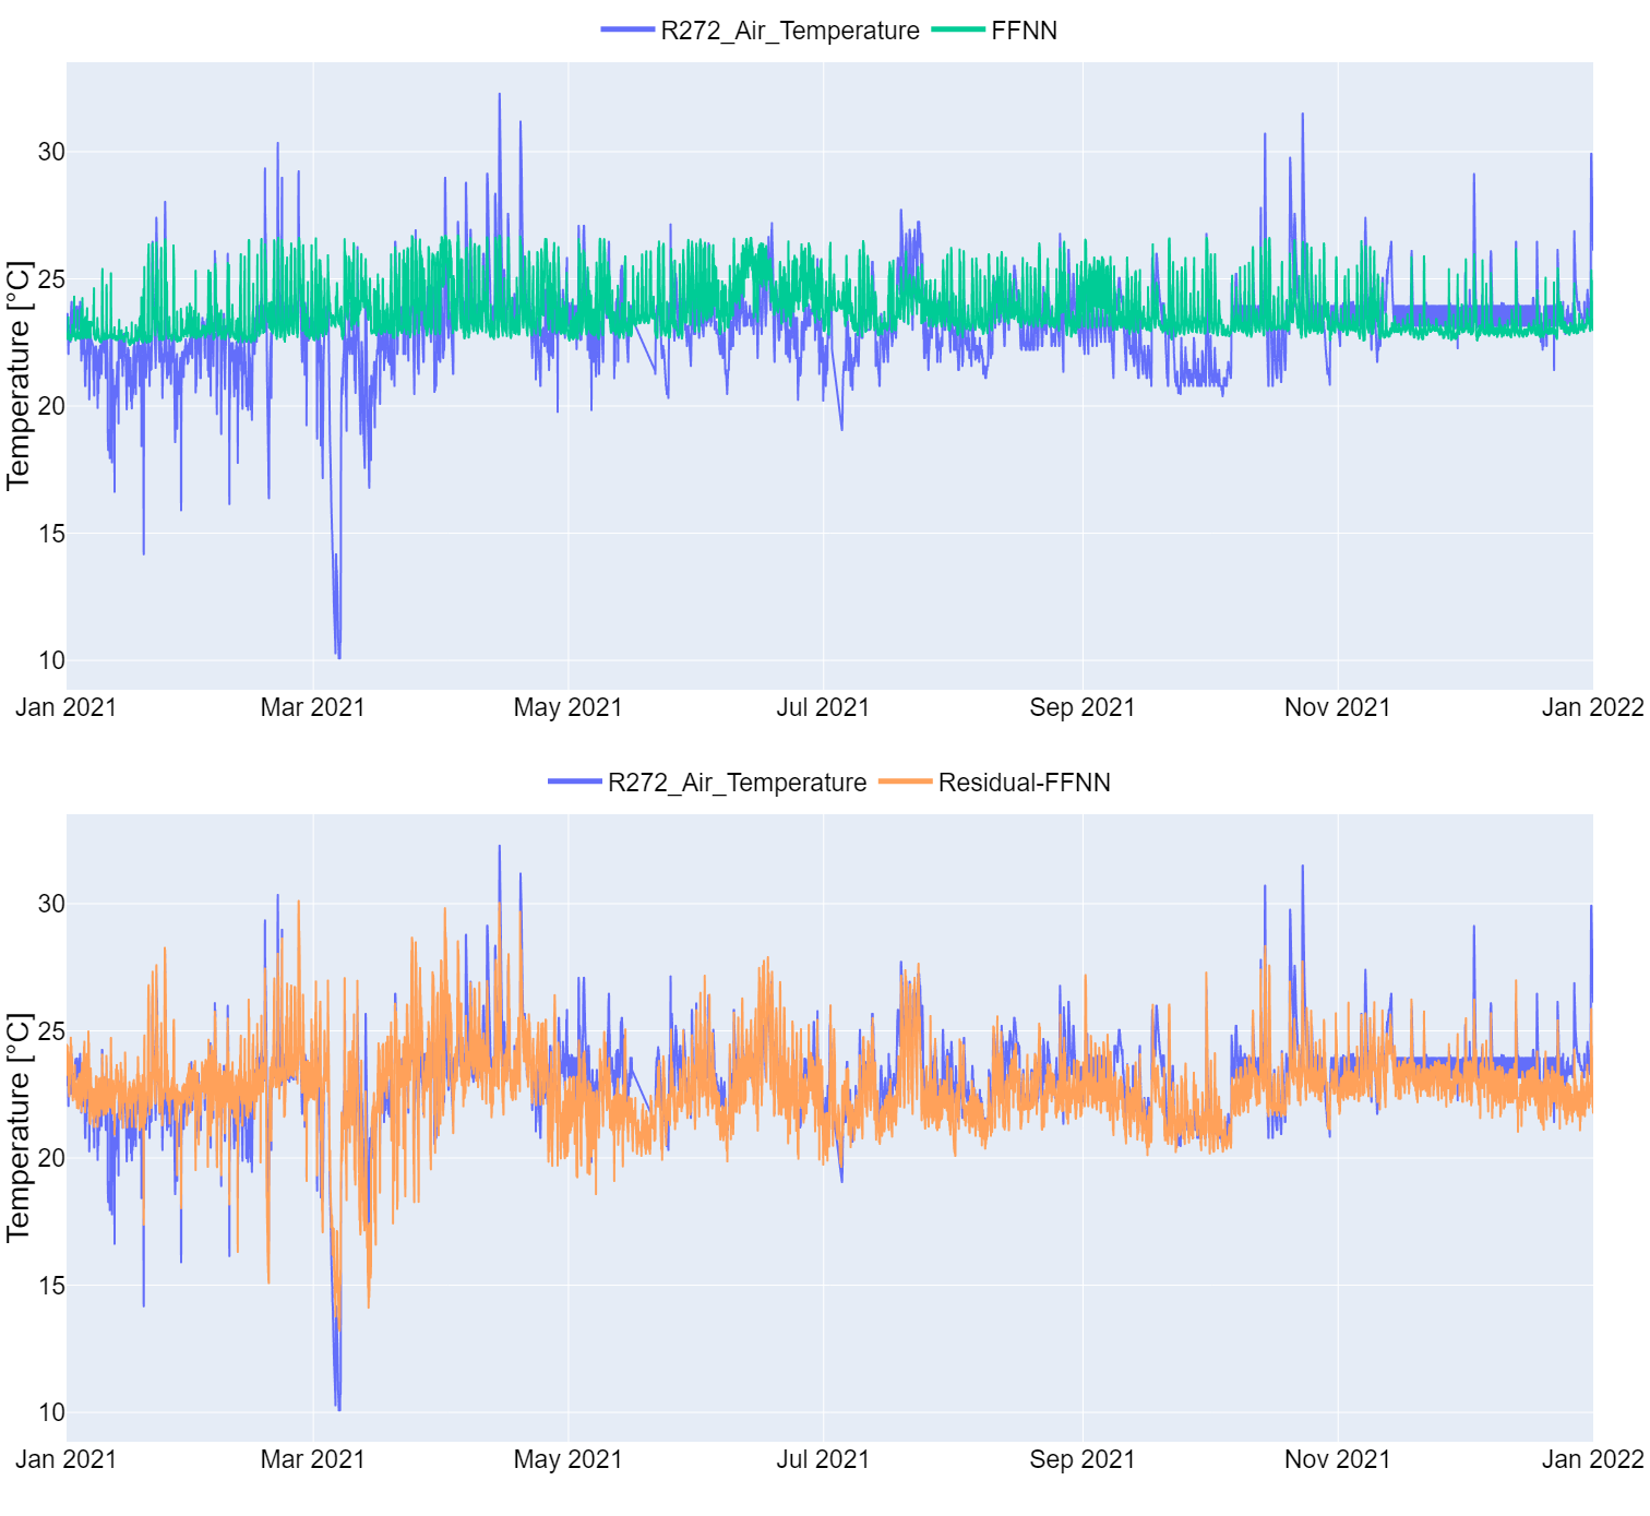Click the May 2021 tick label in the bottom chart
Viewport: 1650px width, 1516px height.
coord(567,1460)
